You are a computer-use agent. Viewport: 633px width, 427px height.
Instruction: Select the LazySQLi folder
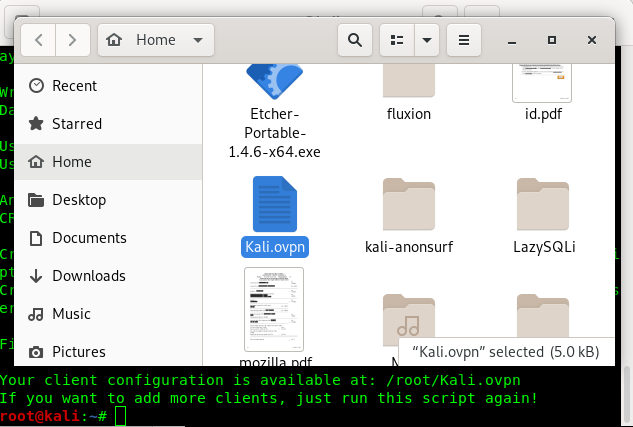click(x=543, y=204)
